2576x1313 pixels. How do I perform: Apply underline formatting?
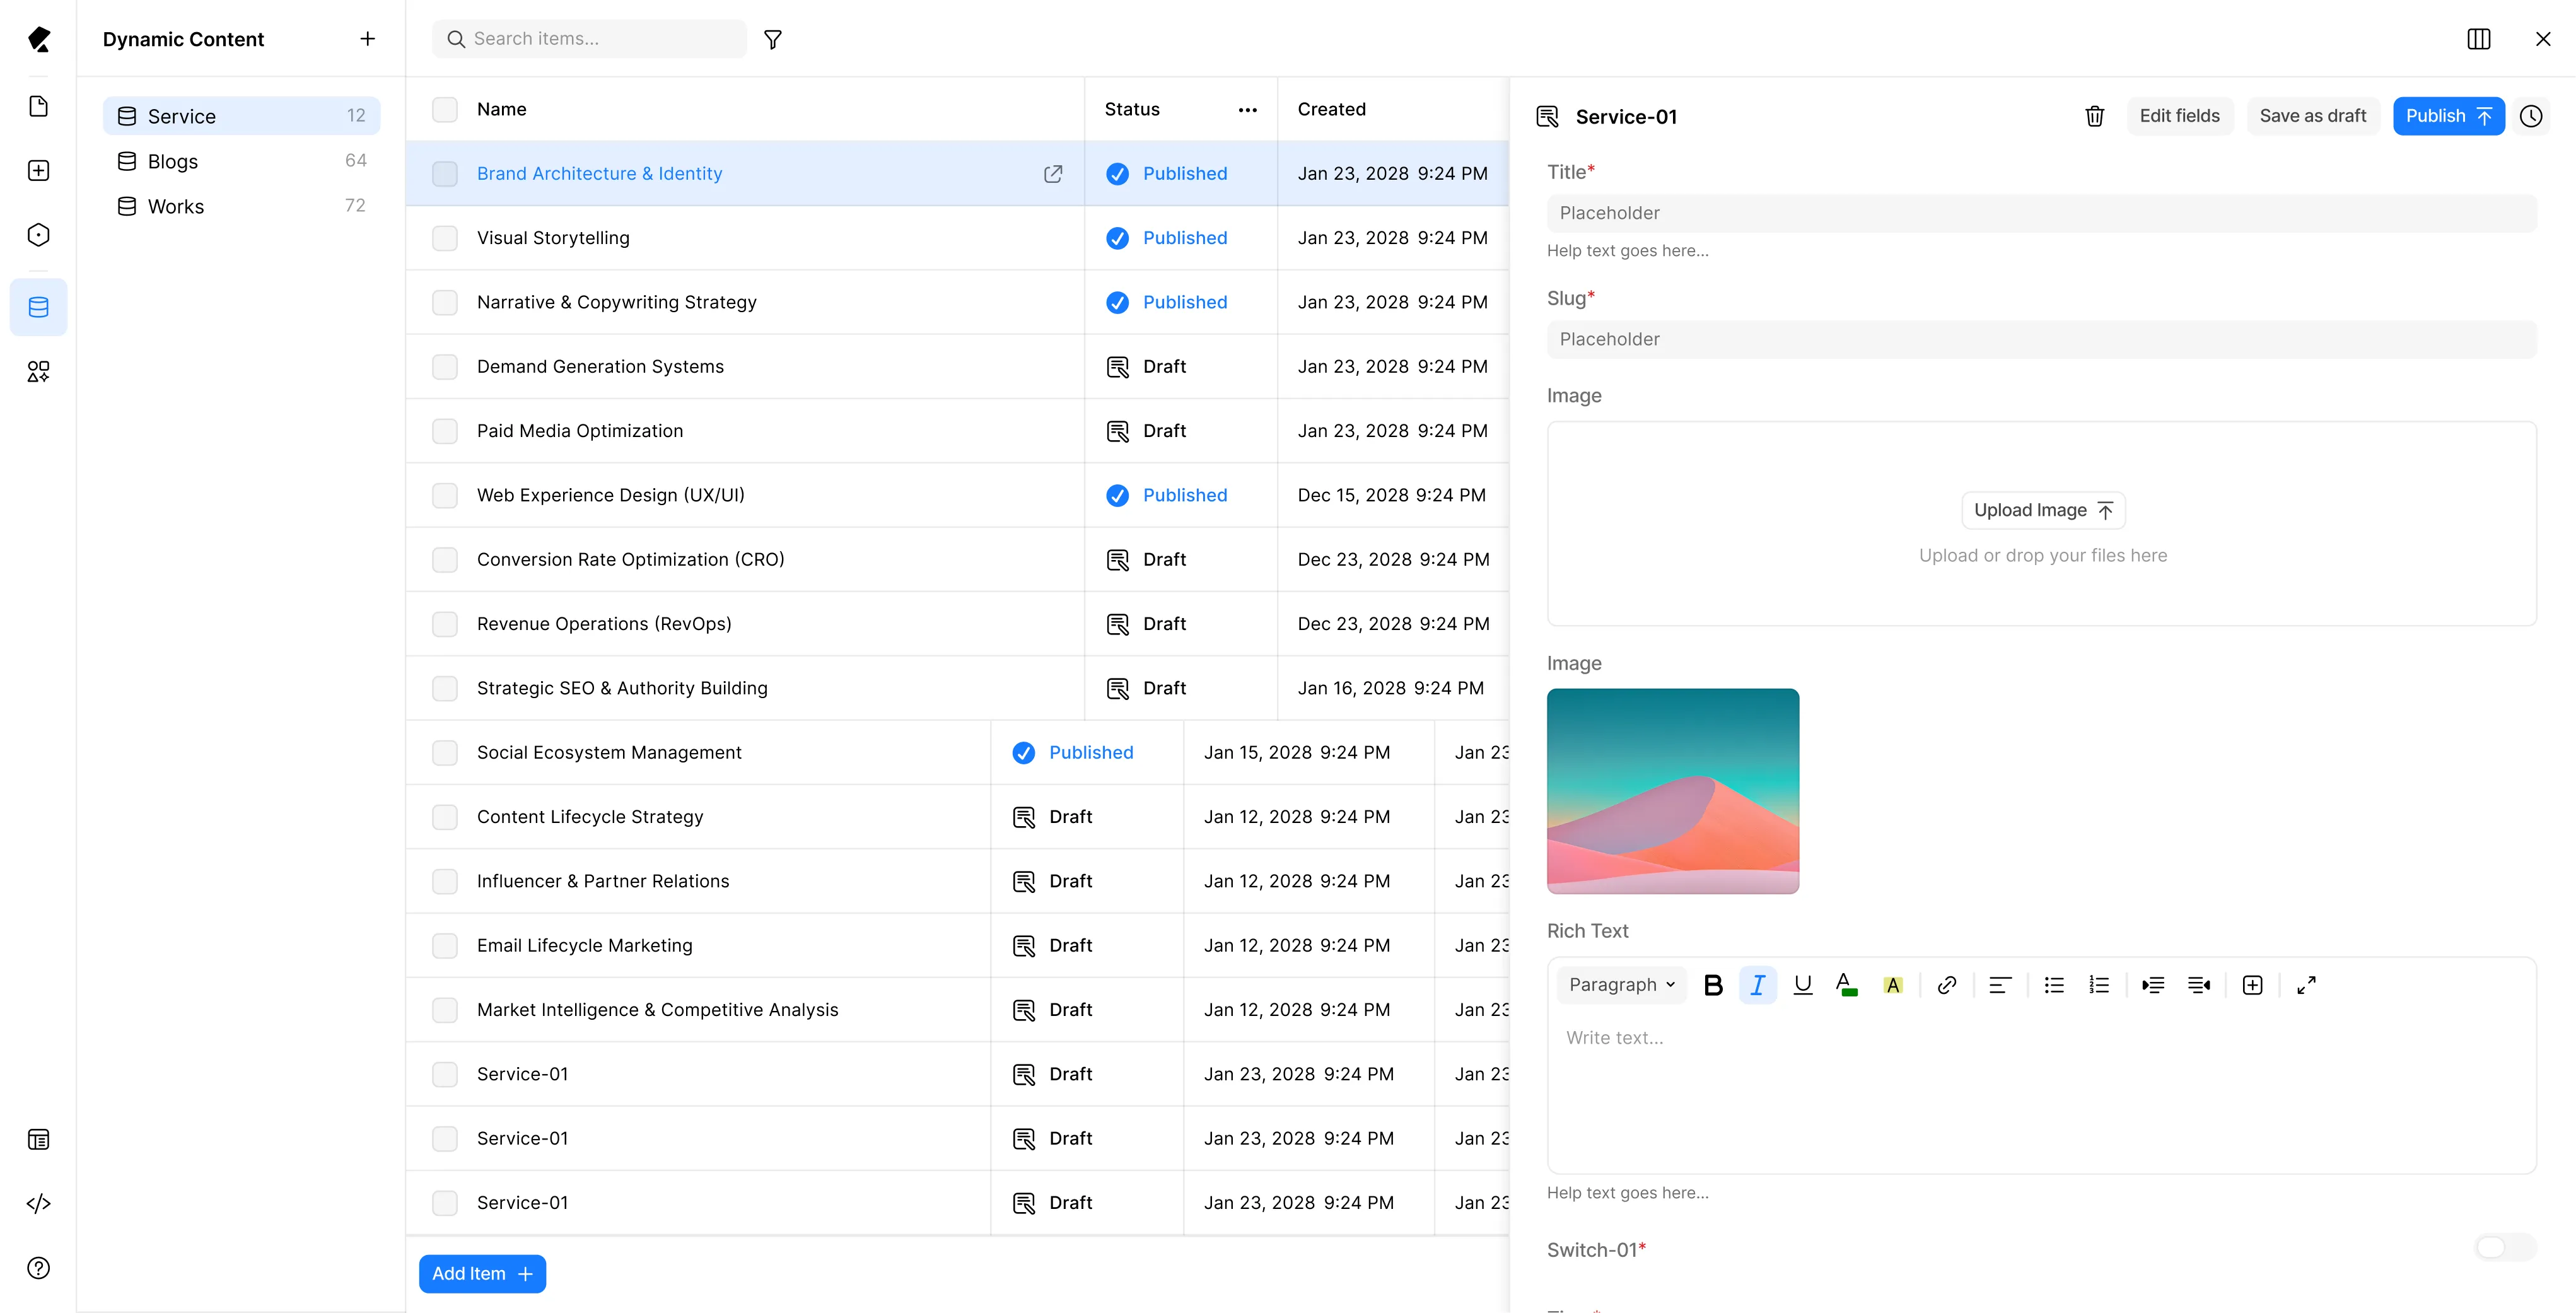(x=1803, y=985)
